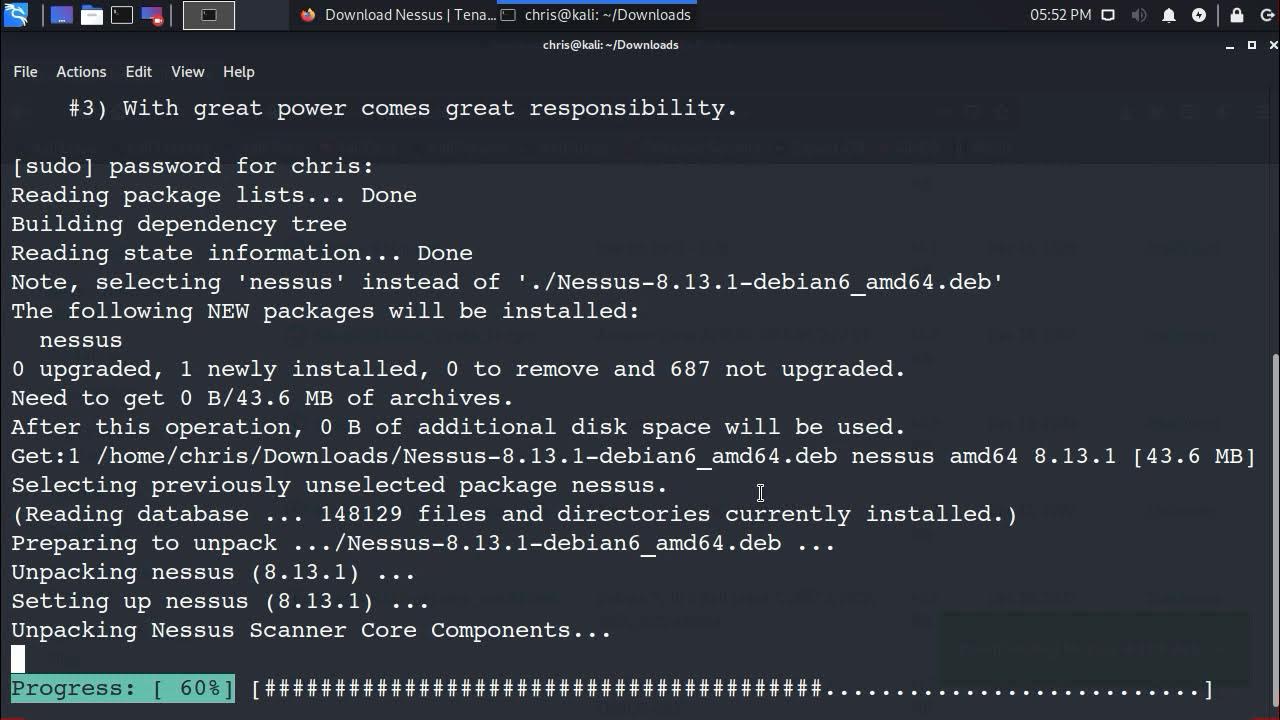Close the terminal window
The image size is (1280, 720).
tap(1273, 45)
